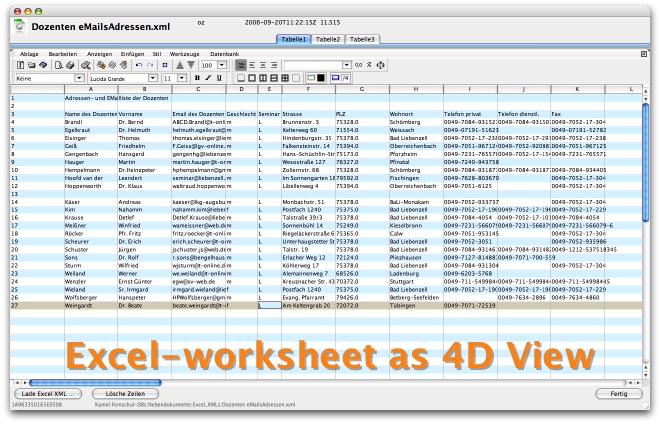Toggle underline formatting
660x424 pixels.
pos(219,78)
